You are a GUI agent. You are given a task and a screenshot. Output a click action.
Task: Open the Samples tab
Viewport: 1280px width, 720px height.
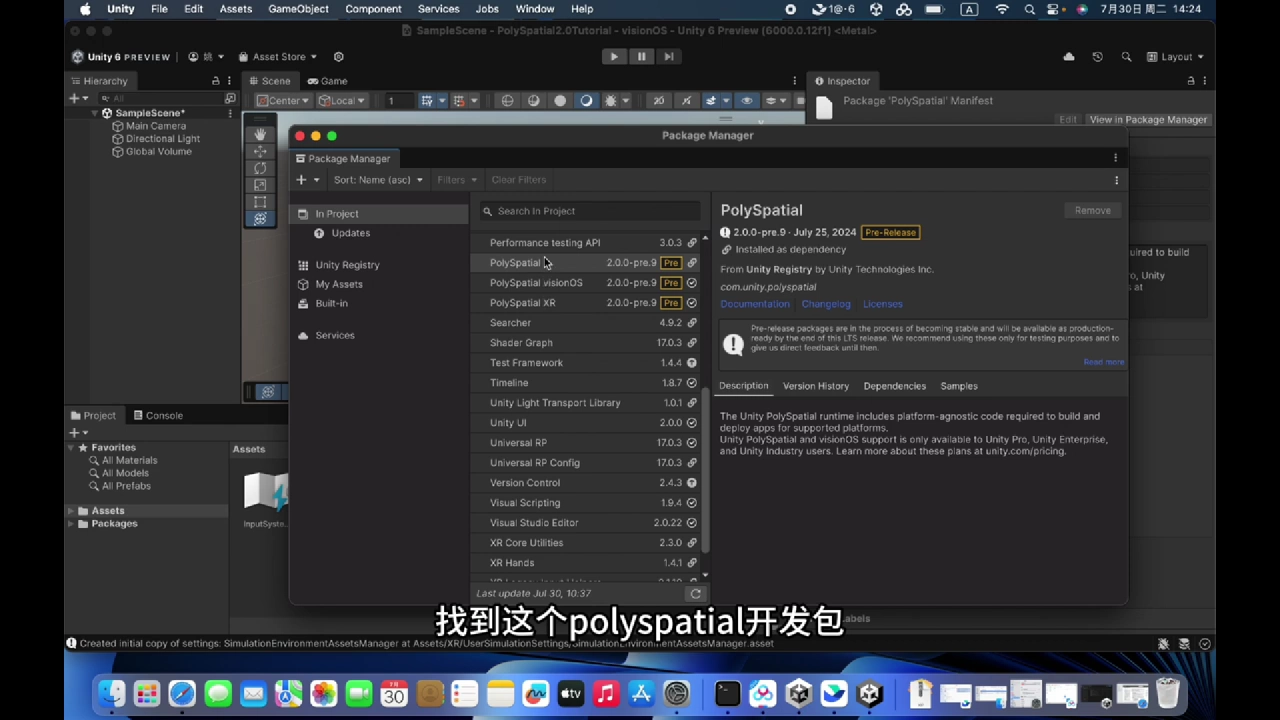[x=959, y=386]
